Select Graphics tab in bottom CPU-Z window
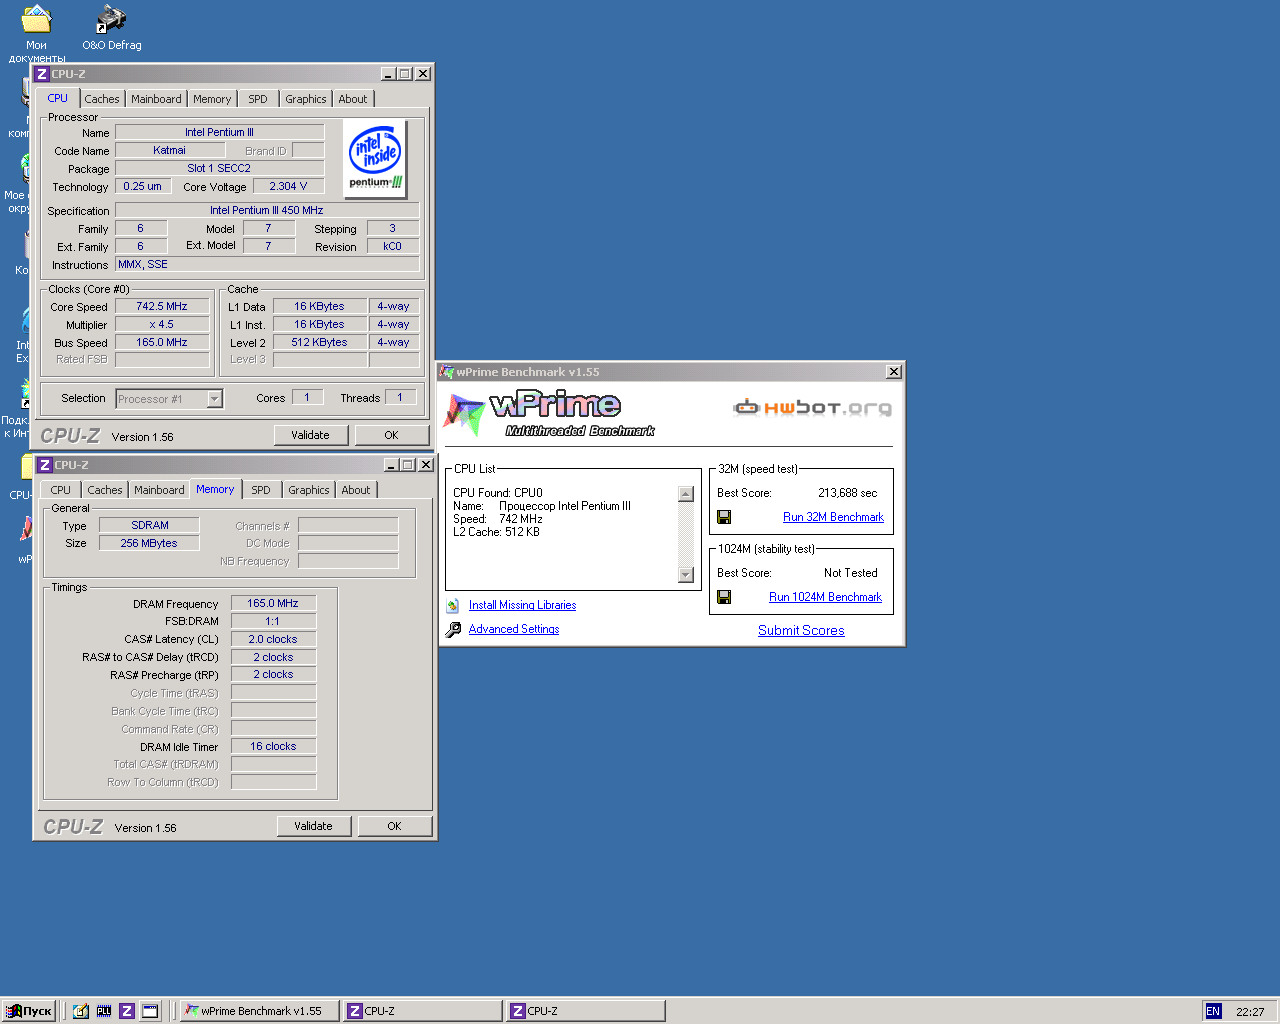The height and width of the screenshot is (1024, 1280). tap(308, 490)
